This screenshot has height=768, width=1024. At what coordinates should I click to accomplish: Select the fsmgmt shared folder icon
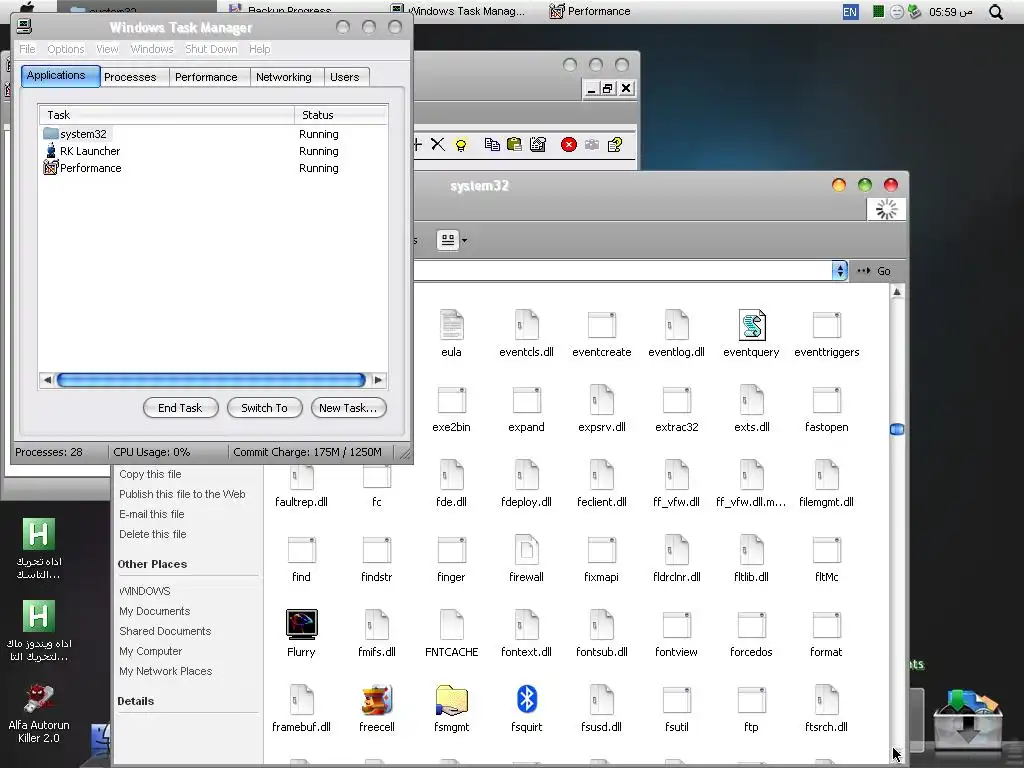click(451, 699)
